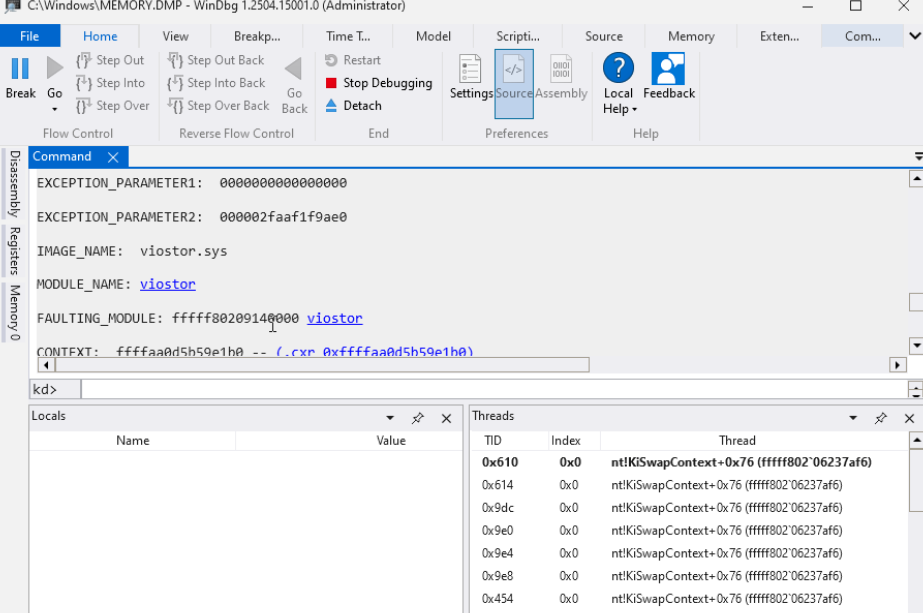Click the Locals Value column header
This screenshot has height=613, width=923.
[x=391, y=440]
